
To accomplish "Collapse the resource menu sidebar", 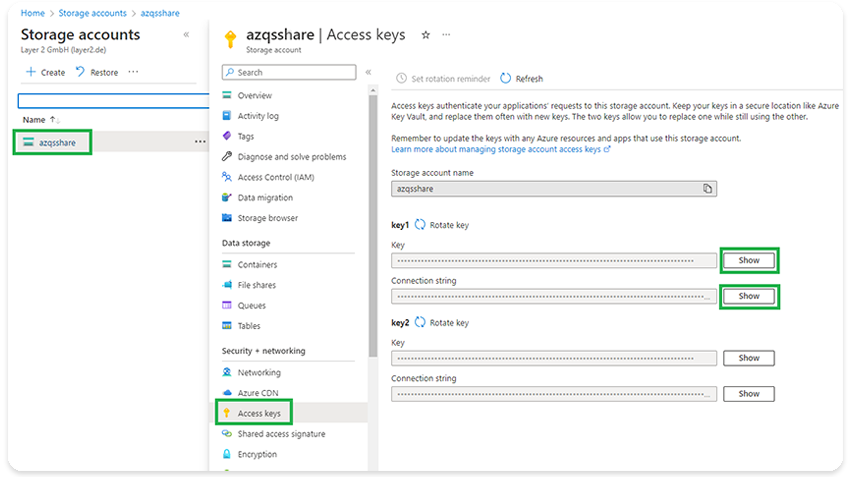I will pyautogui.click(x=368, y=72).
